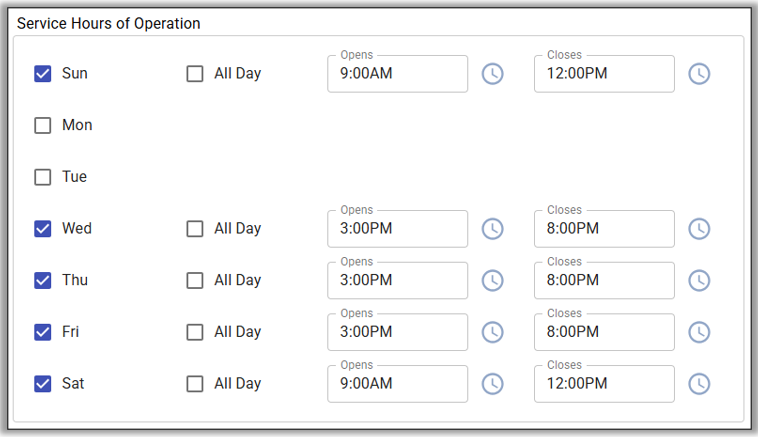Viewport: 758px width, 437px height.
Task: Click clock icon for Saturday Closes time
Action: coord(699,384)
